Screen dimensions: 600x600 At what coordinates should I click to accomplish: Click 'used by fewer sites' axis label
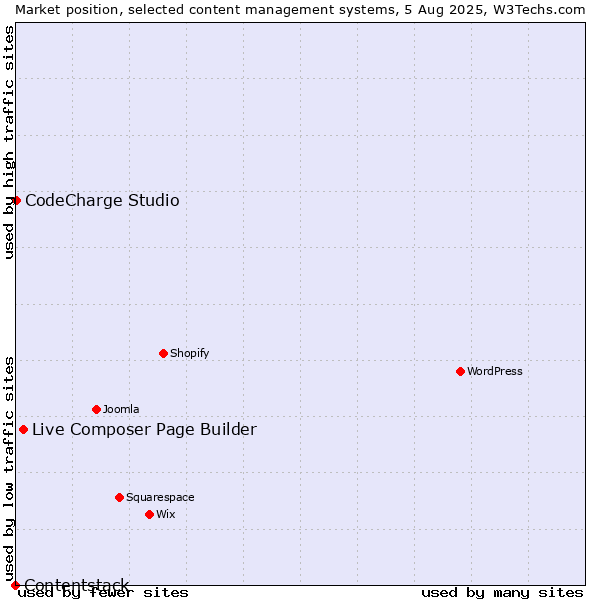[x=103, y=593]
